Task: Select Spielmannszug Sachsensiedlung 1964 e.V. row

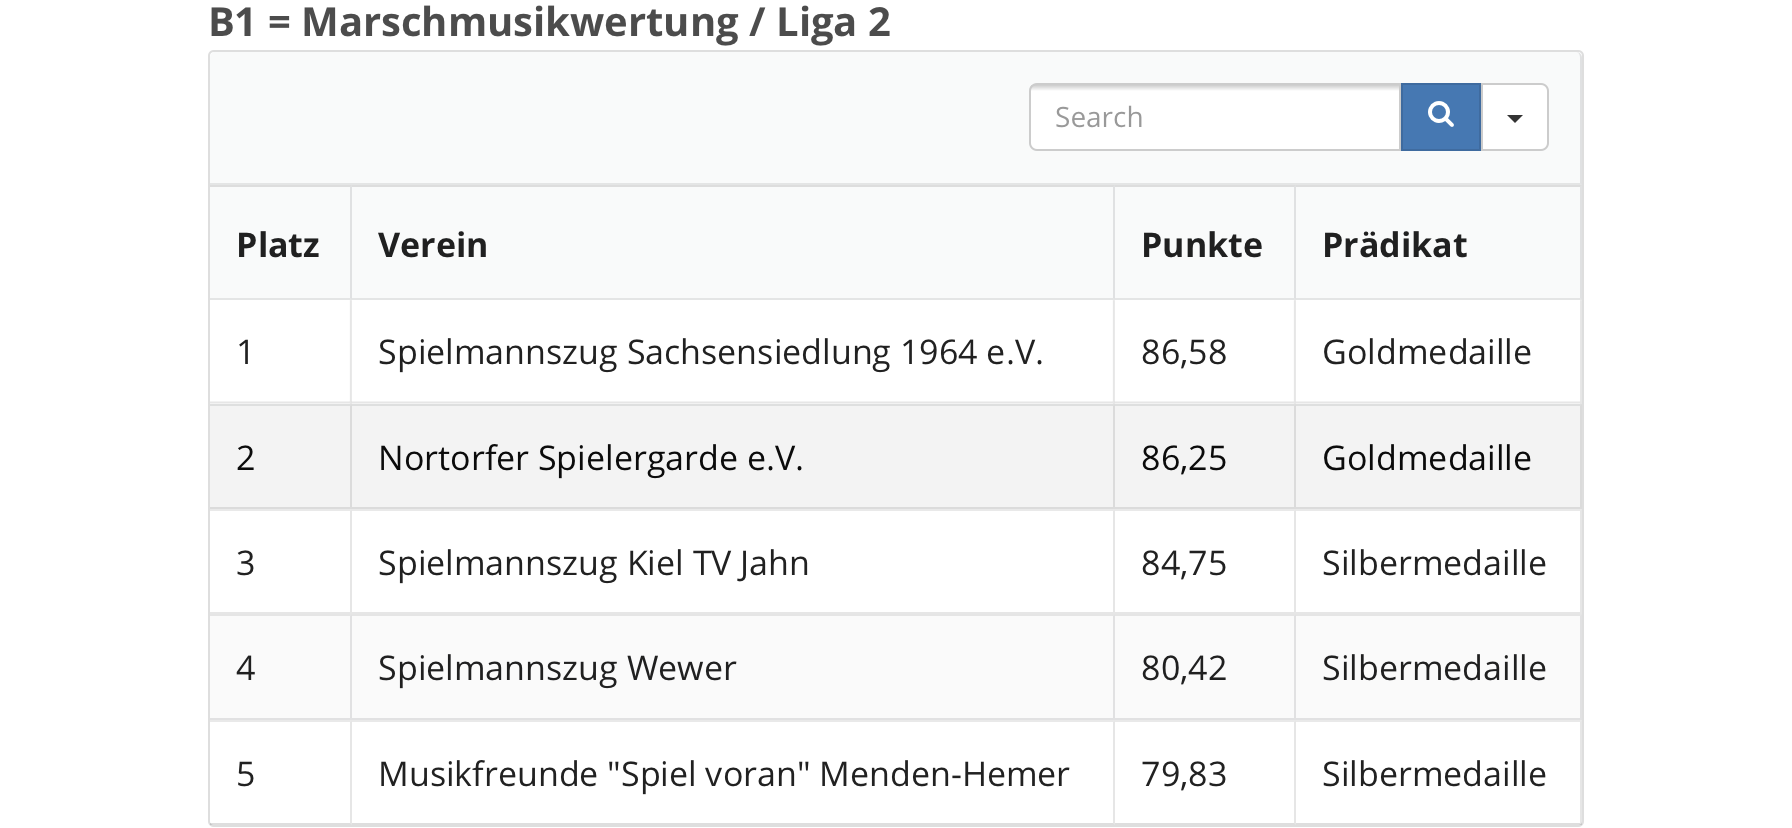Action: point(710,352)
